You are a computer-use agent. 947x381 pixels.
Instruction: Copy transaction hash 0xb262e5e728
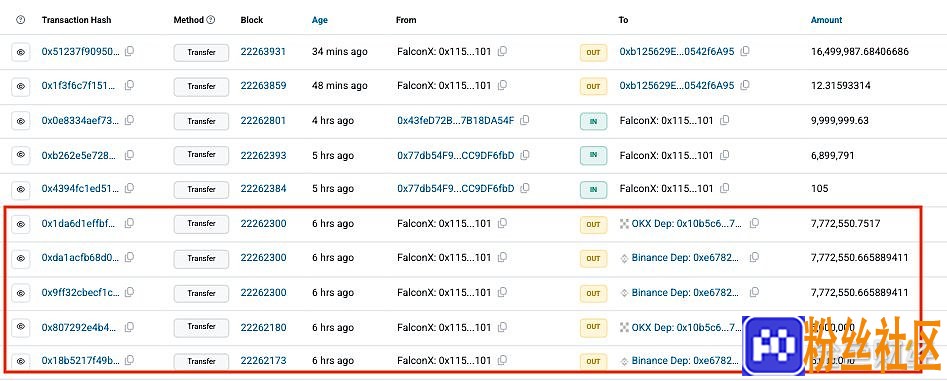tap(129, 155)
